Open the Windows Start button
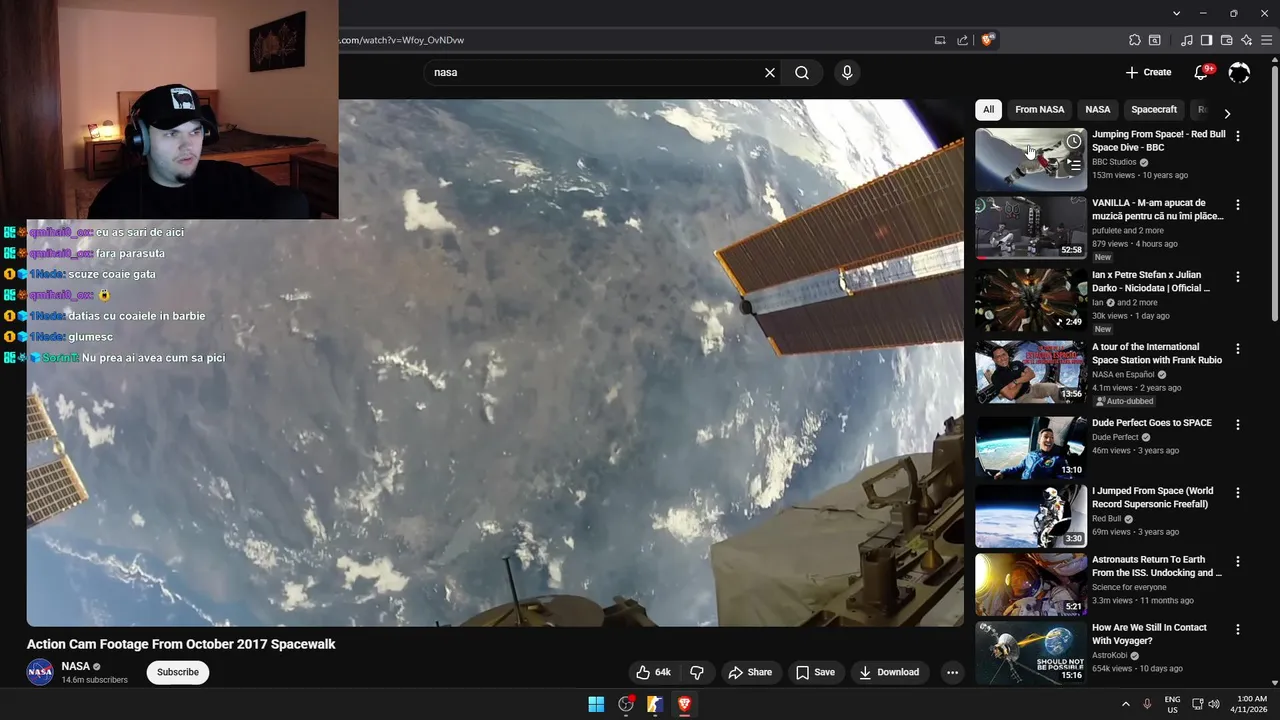Viewport: 1280px width, 720px height. point(596,704)
